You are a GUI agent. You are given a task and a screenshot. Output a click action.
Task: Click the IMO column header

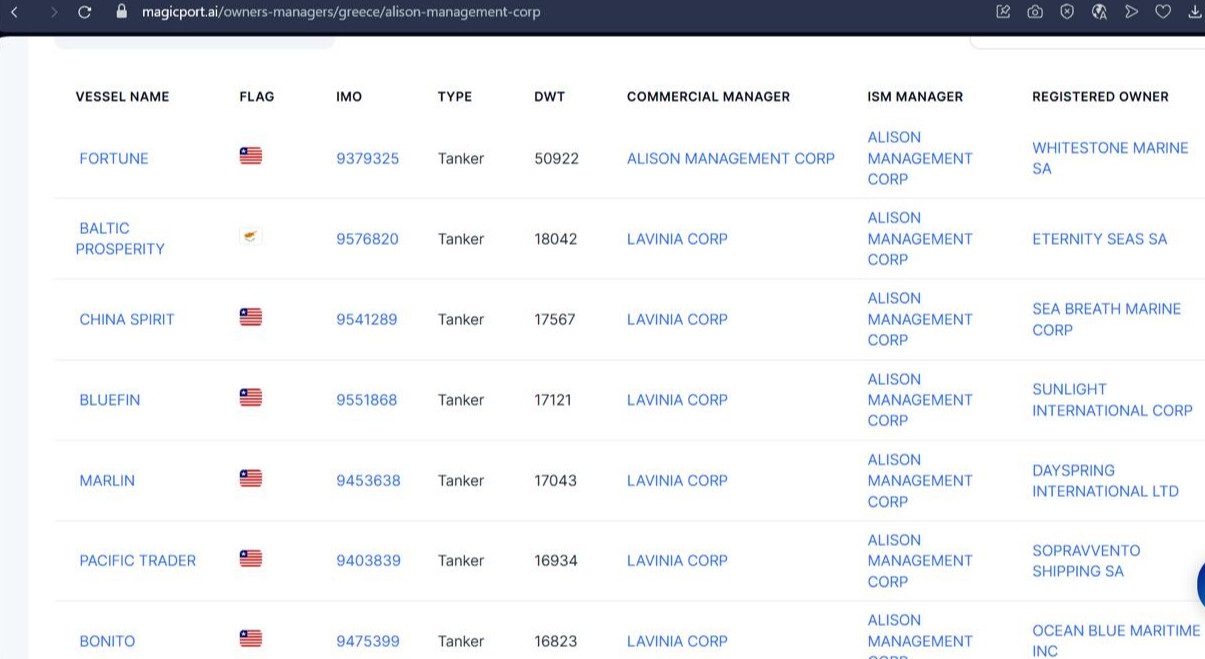coord(349,97)
